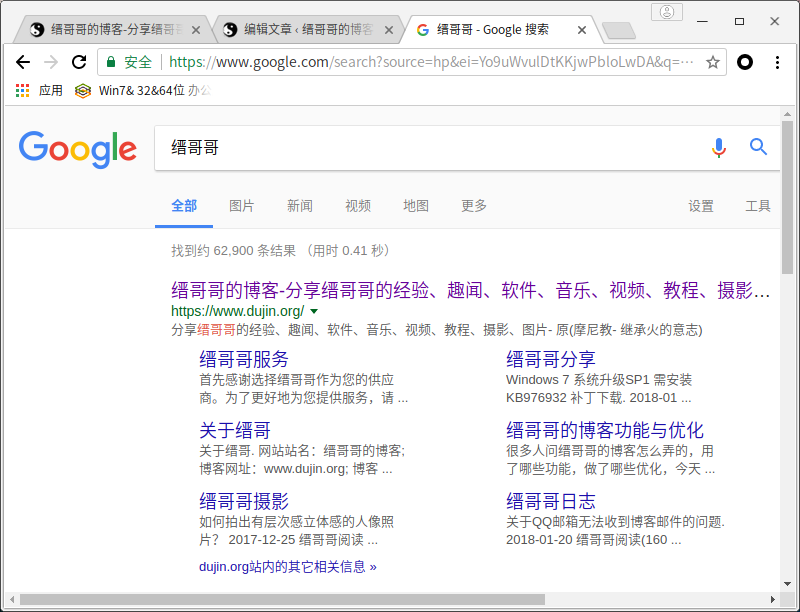The width and height of the screenshot is (800, 612).
Task: Expand the 更多 search categories menu
Action: 474,206
